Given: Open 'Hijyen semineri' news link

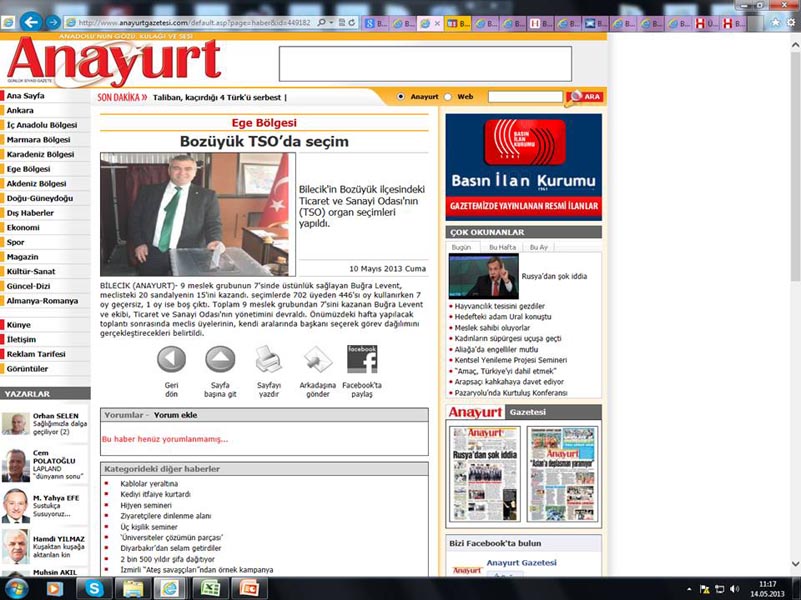Looking at the screenshot, I should click(x=146, y=506).
